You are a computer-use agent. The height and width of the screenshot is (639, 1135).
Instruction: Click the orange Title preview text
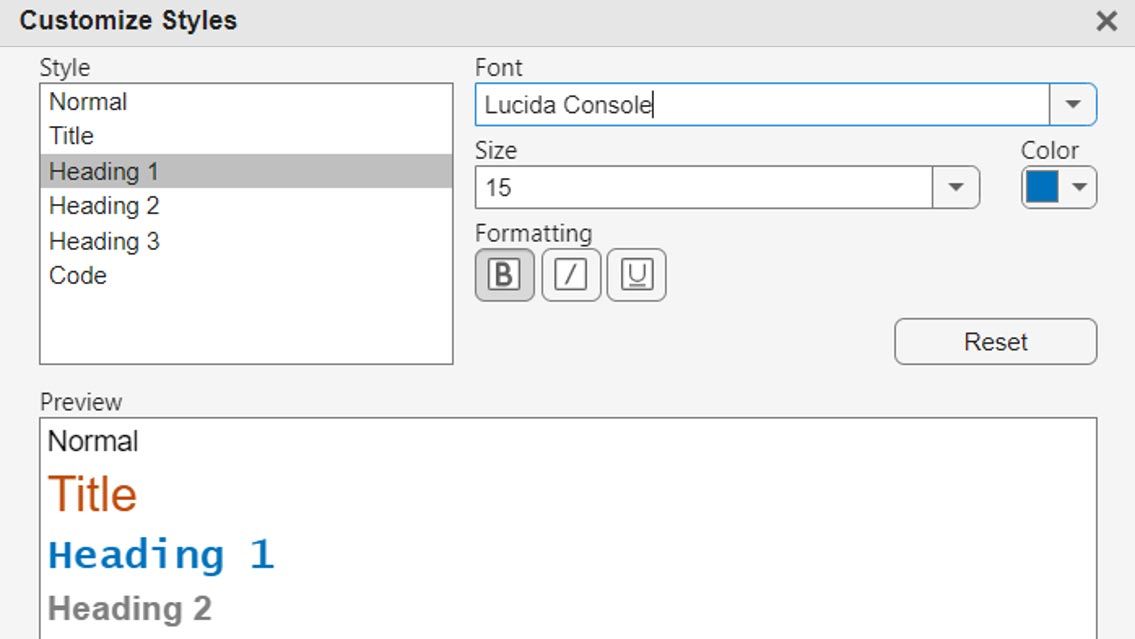pyautogui.click(x=93, y=494)
